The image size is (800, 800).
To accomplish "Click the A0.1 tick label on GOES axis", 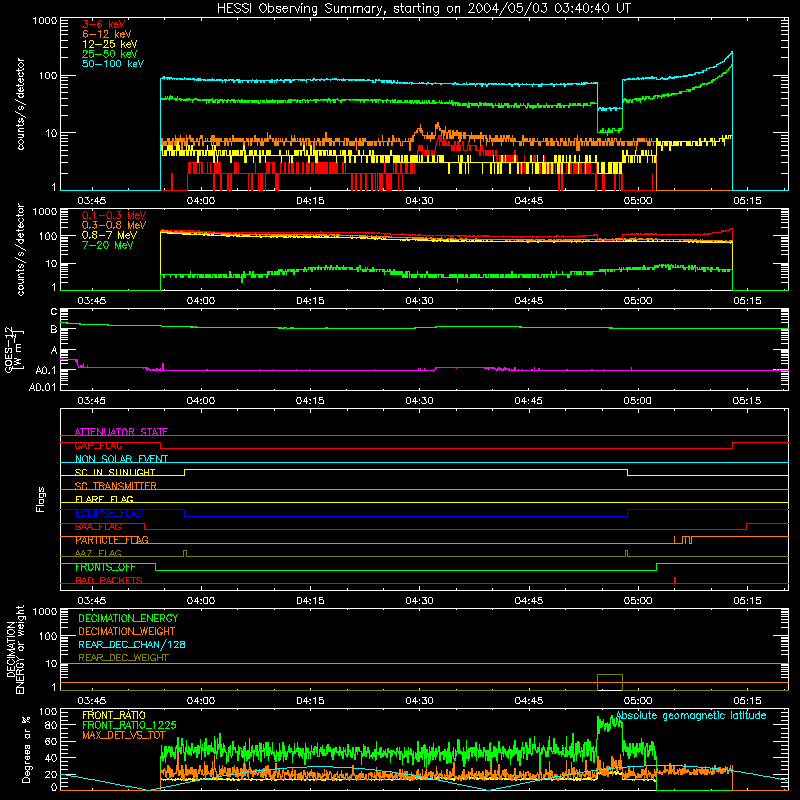I will 46,370.
